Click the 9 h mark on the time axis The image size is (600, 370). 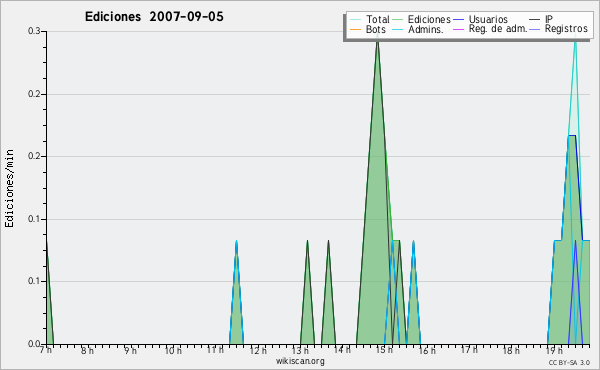click(x=130, y=350)
